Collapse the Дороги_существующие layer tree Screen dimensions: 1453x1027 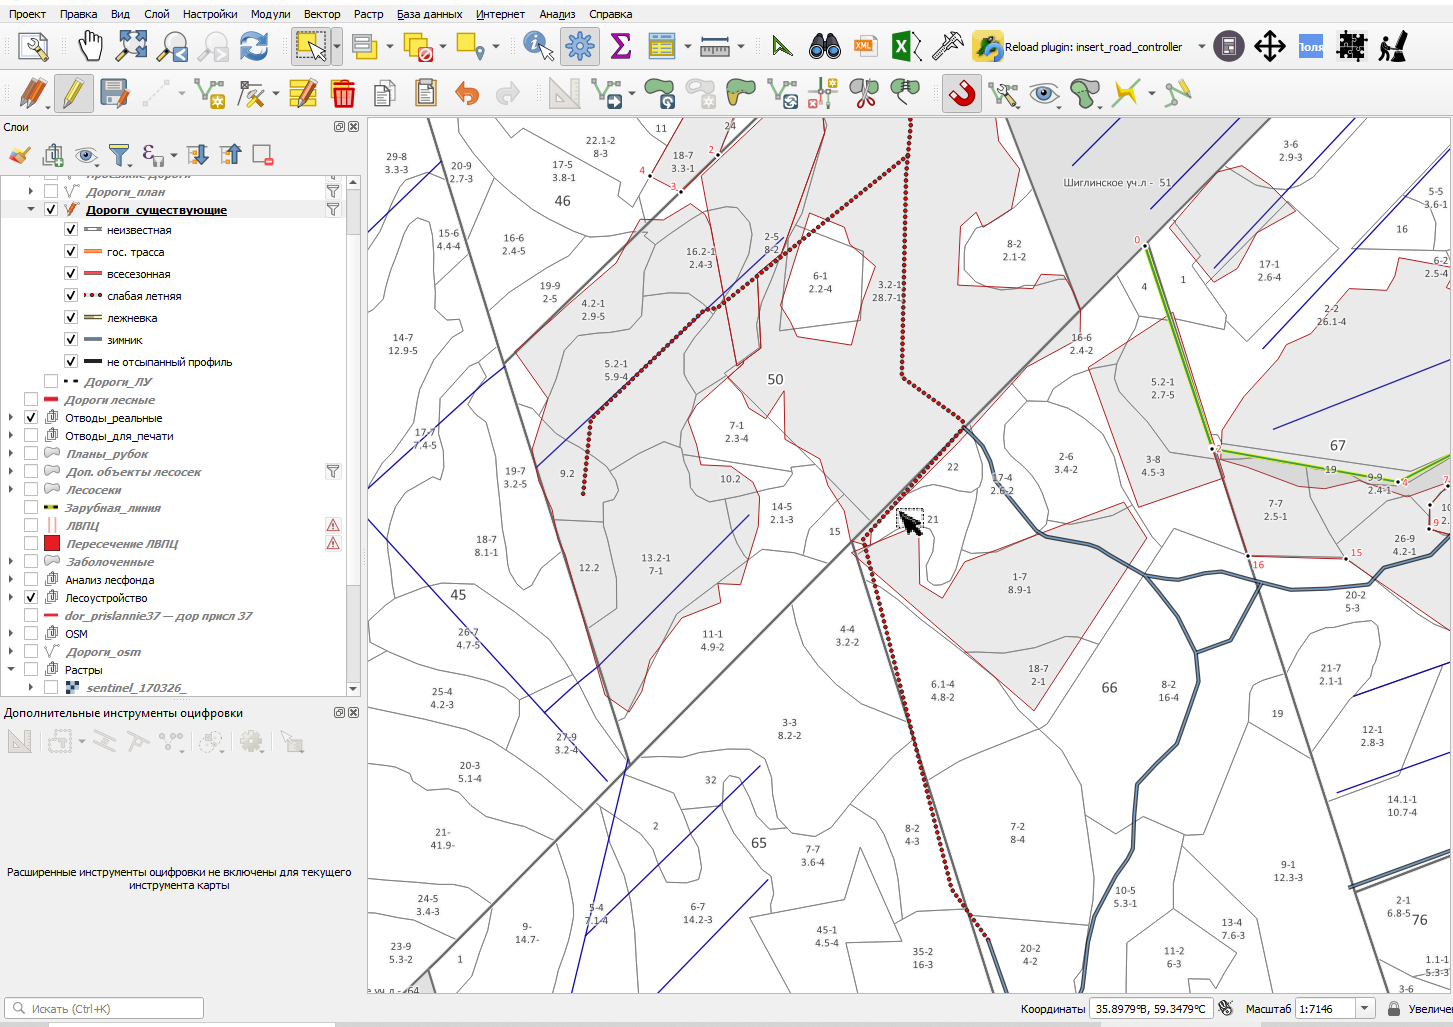pos(31,210)
